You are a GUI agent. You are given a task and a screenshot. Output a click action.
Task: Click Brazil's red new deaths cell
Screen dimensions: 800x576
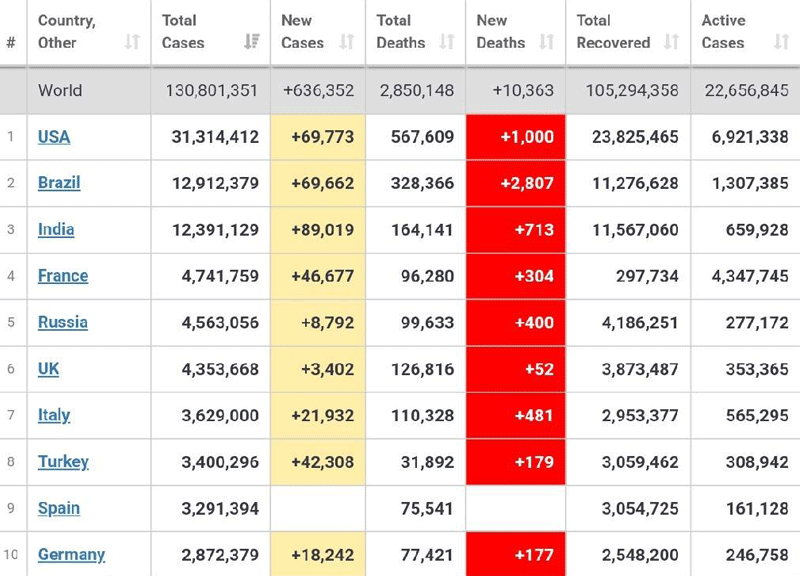[x=515, y=183]
